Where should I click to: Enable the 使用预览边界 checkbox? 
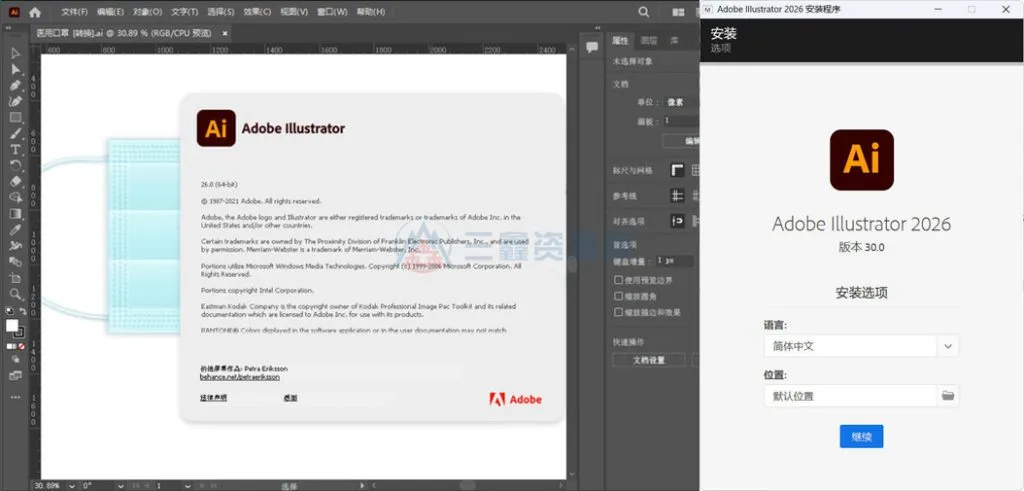coord(618,279)
